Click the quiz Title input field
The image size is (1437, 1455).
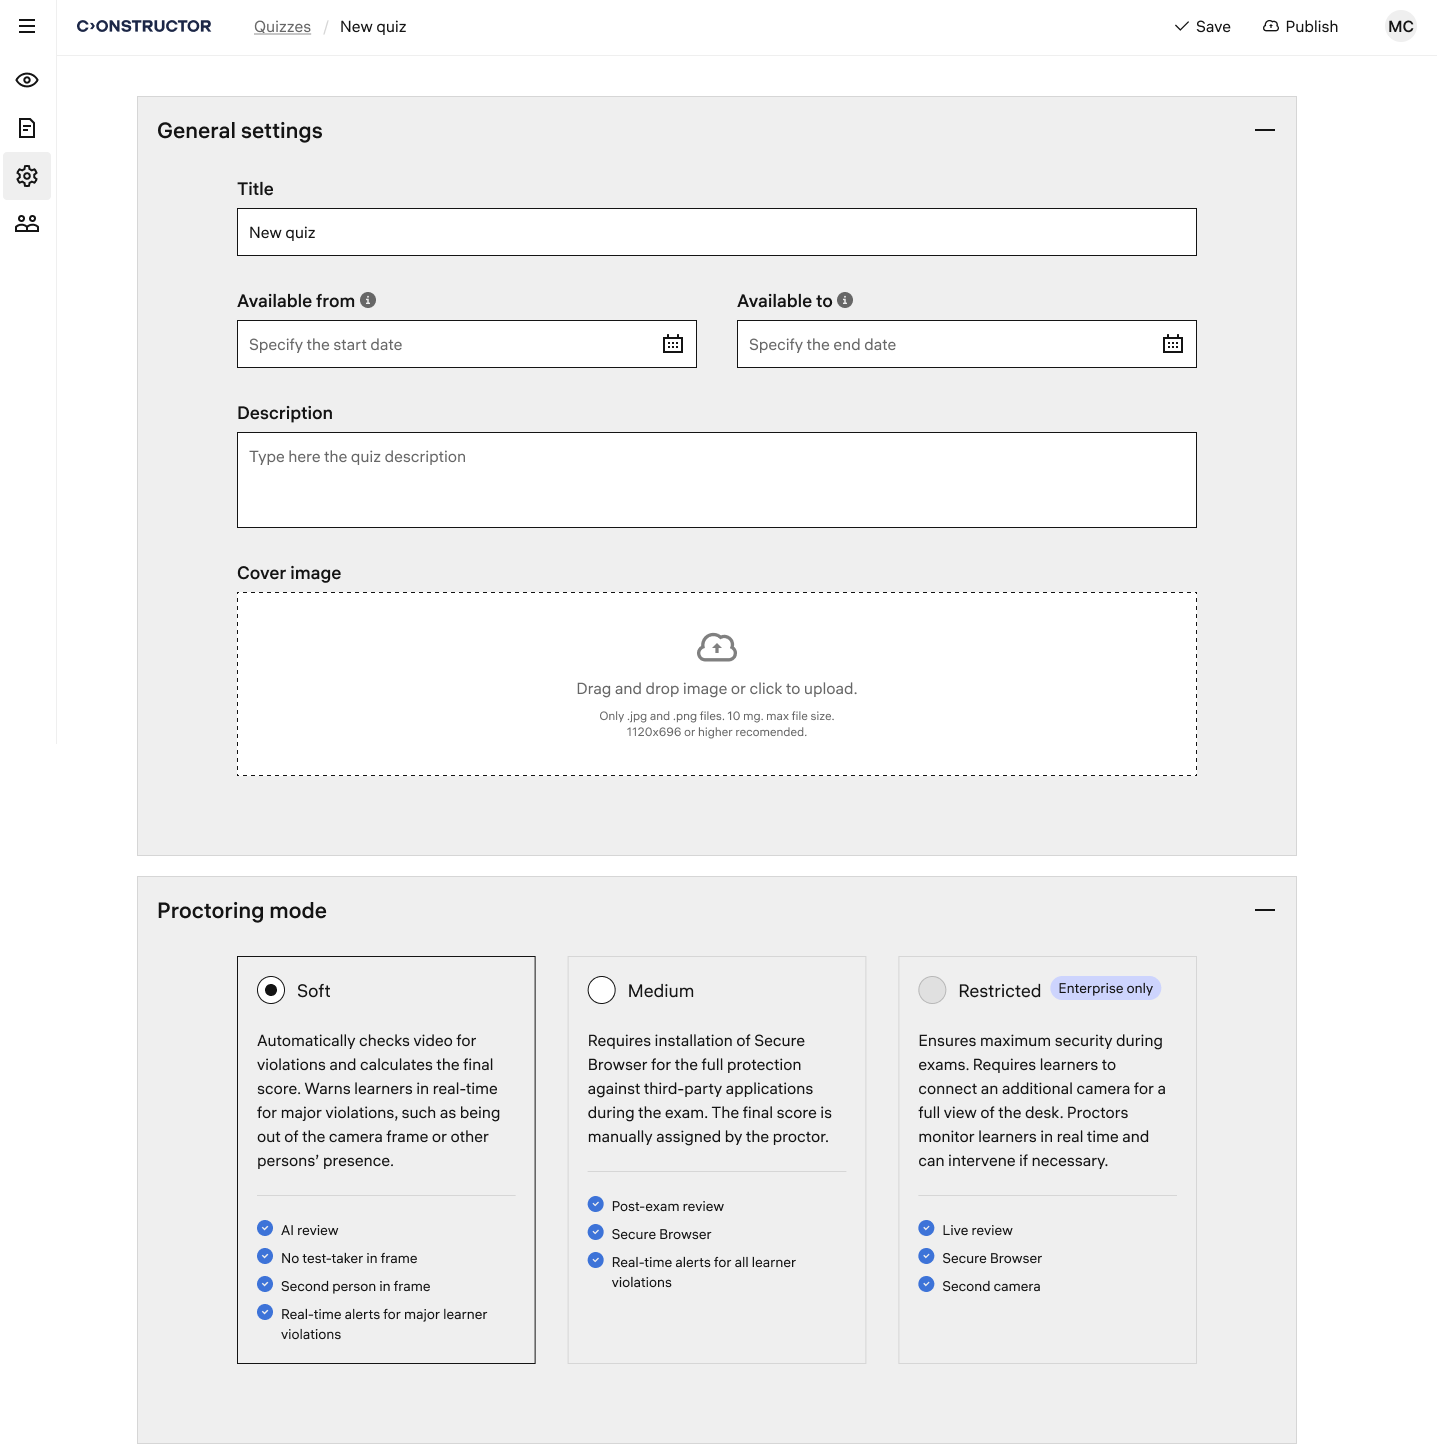(716, 232)
